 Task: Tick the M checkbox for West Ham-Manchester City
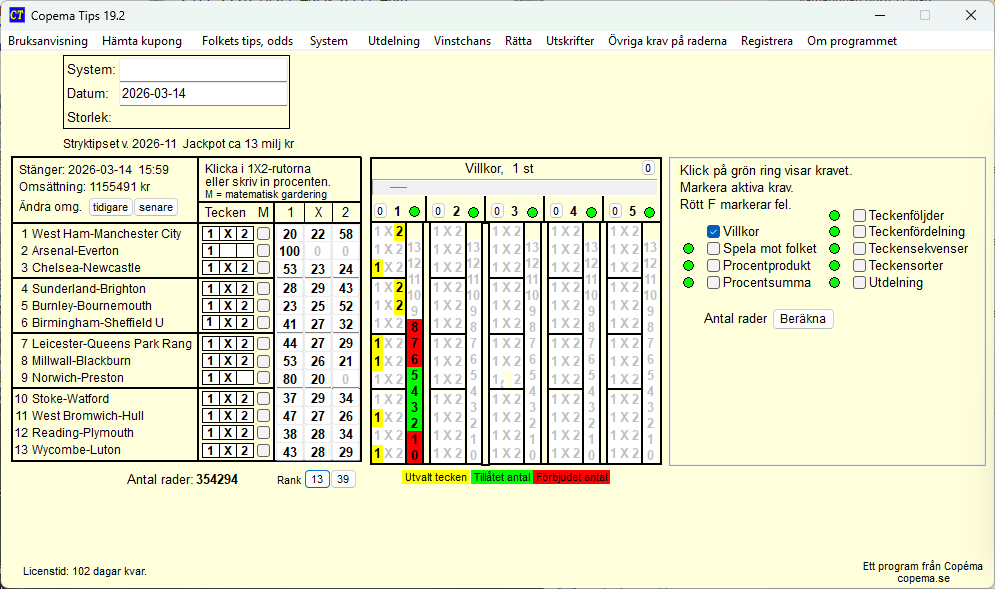(263, 234)
